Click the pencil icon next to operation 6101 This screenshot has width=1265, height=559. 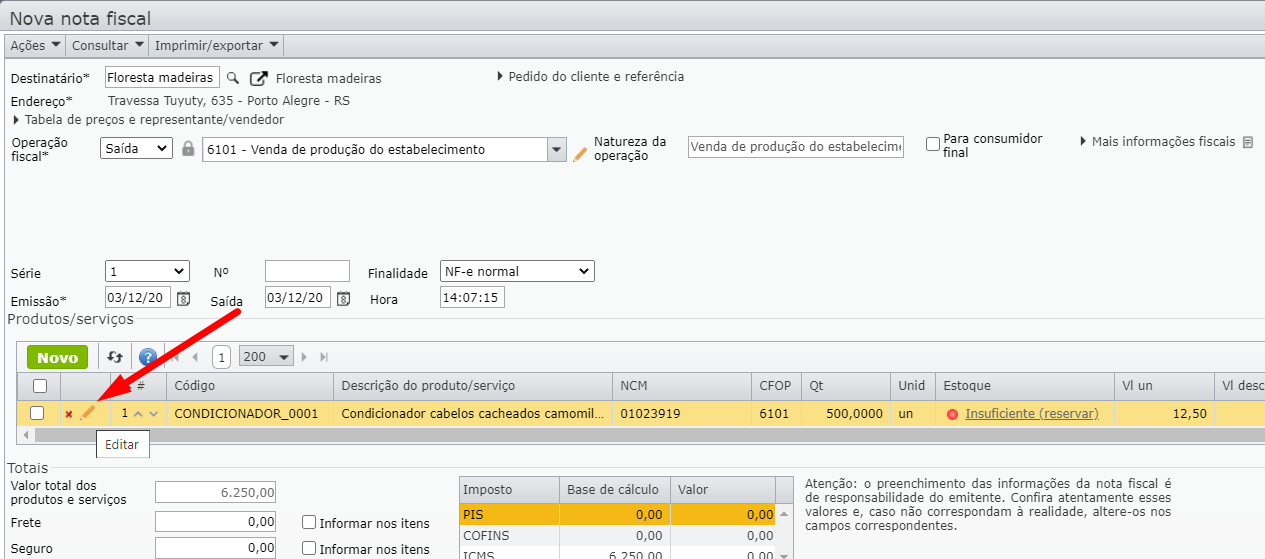click(x=580, y=154)
